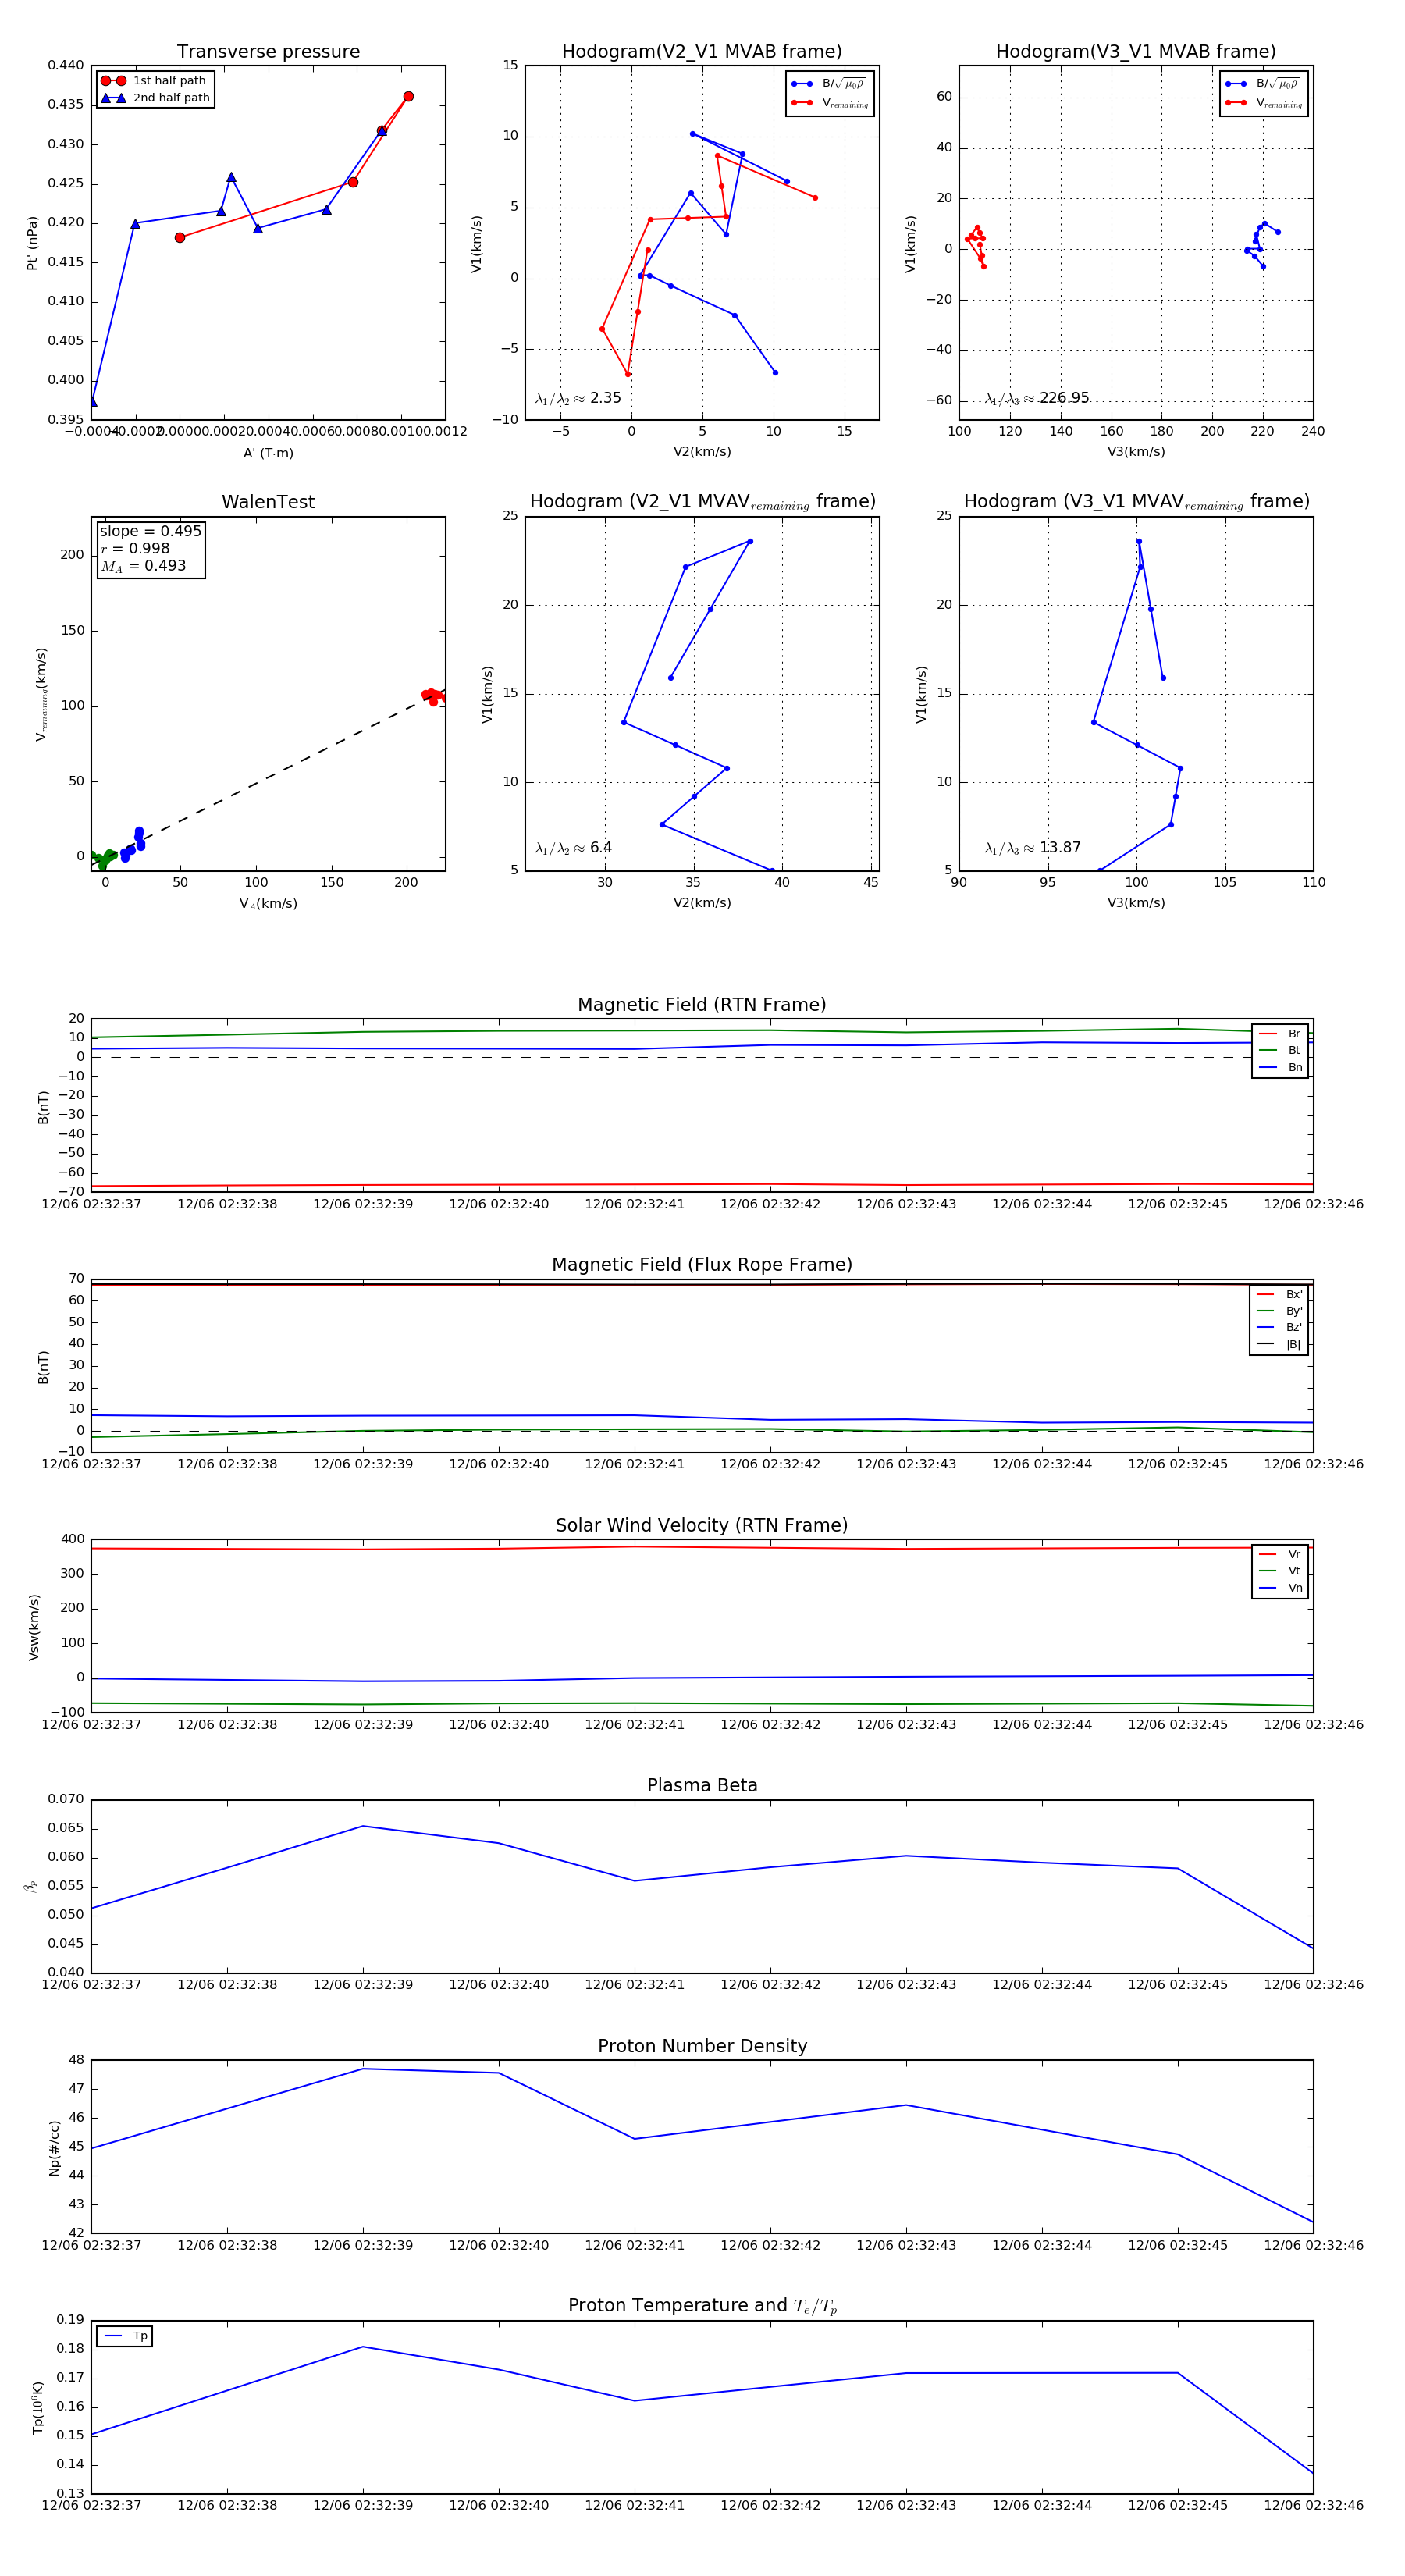Image resolution: width=1405 pixels, height=2576 pixels.
Task: Click the 'Hodogram (V2_V1 MVAV remaining frame)' title
Action: [702, 502]
